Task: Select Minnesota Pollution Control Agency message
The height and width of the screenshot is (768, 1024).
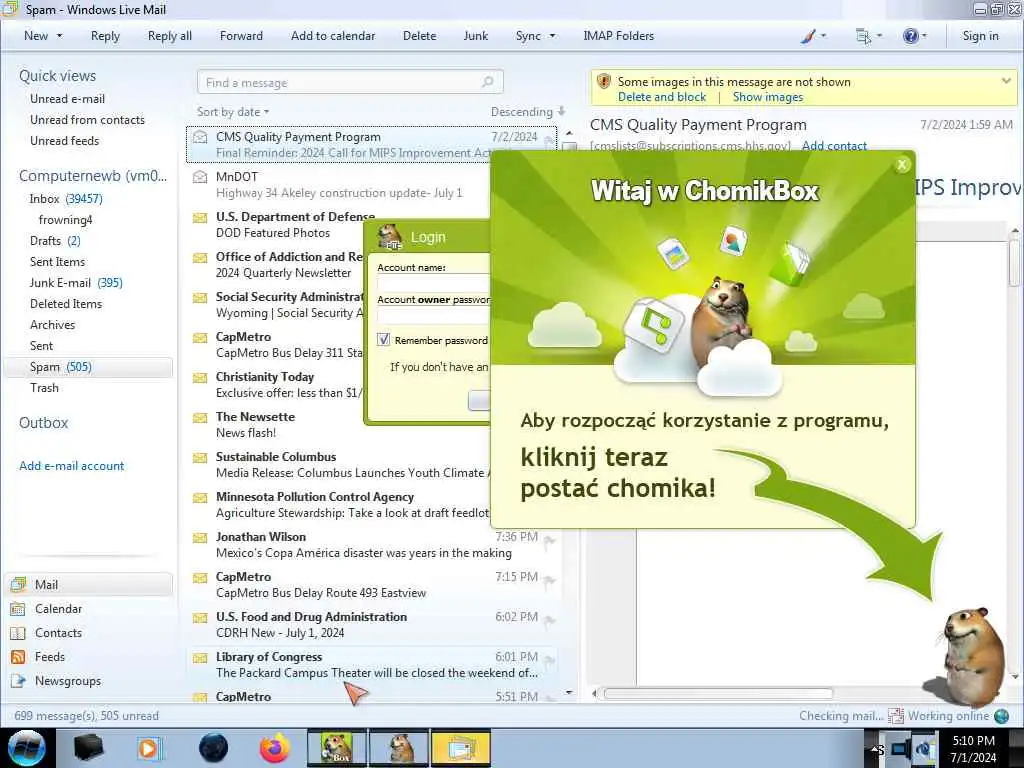Action: 340,505
